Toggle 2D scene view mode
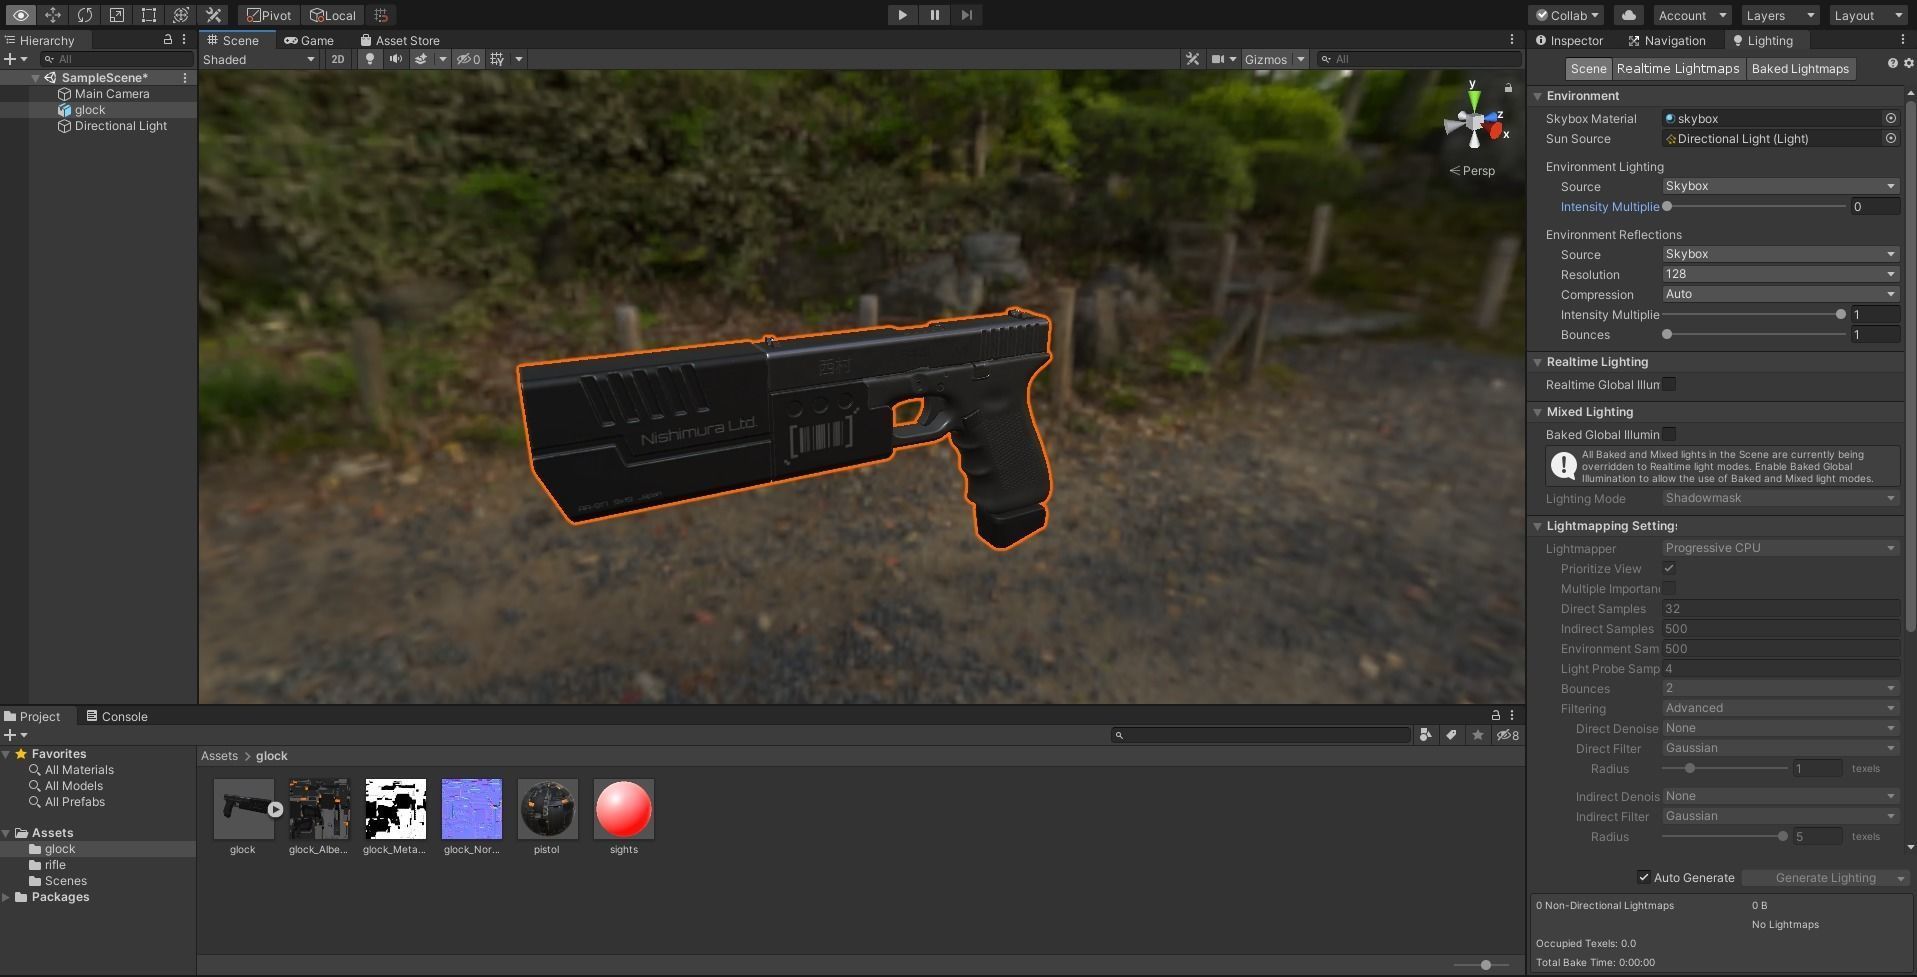1917x977 pixels. coord(338,59)
